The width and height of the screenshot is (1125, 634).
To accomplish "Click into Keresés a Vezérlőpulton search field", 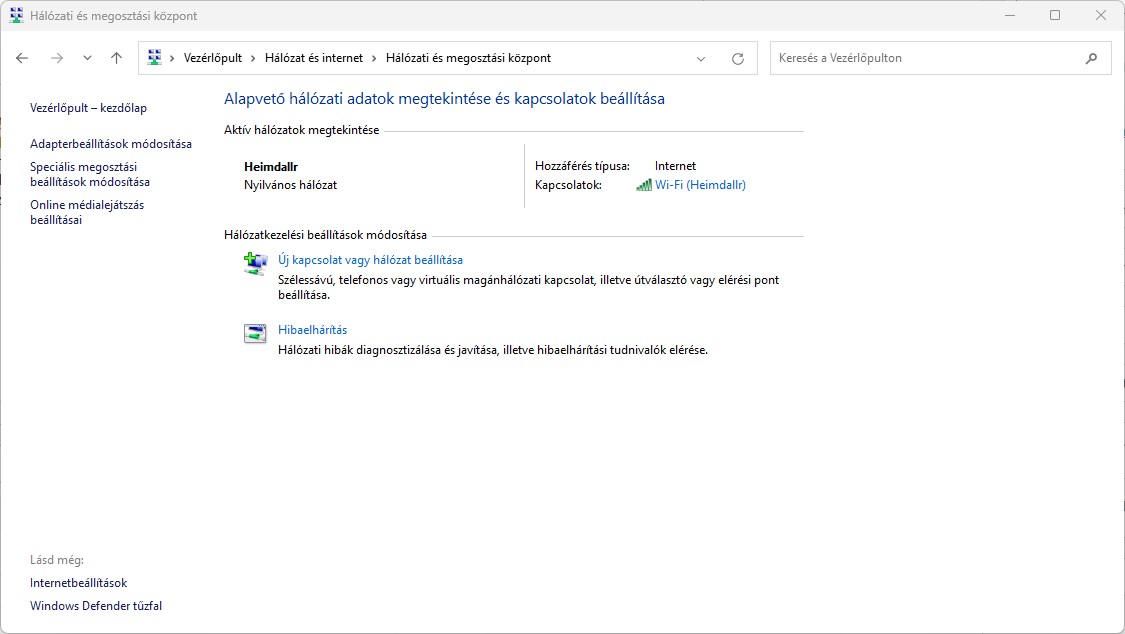I will [x=925, y=58].
